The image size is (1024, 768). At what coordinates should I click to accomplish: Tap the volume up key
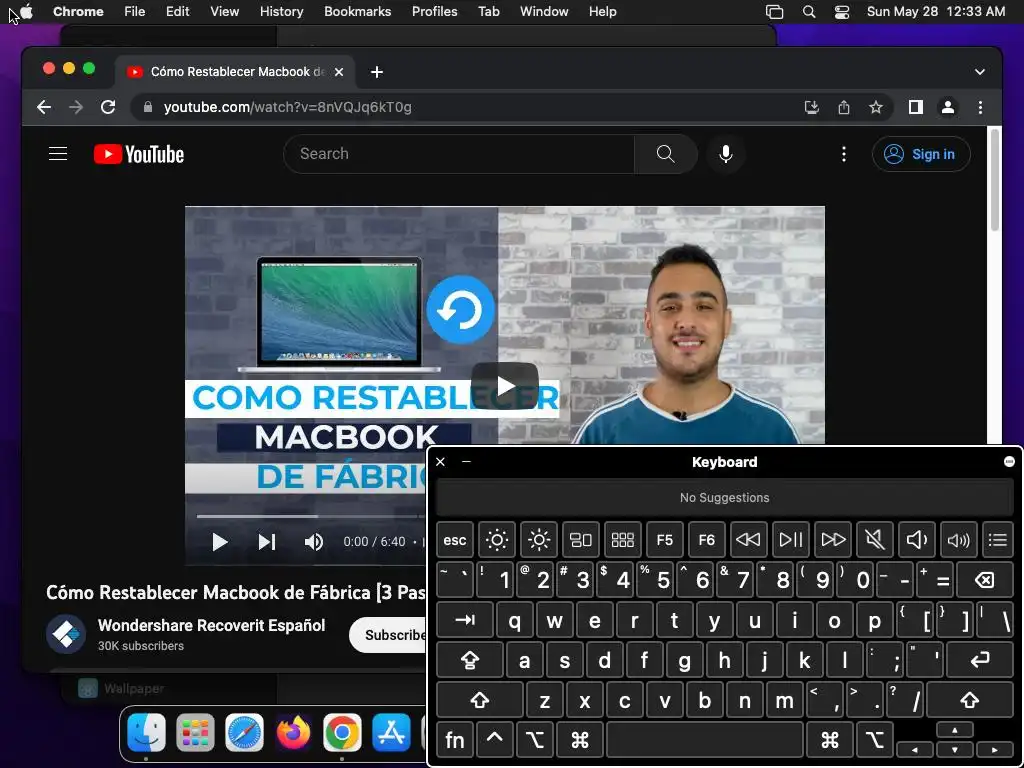959,540
